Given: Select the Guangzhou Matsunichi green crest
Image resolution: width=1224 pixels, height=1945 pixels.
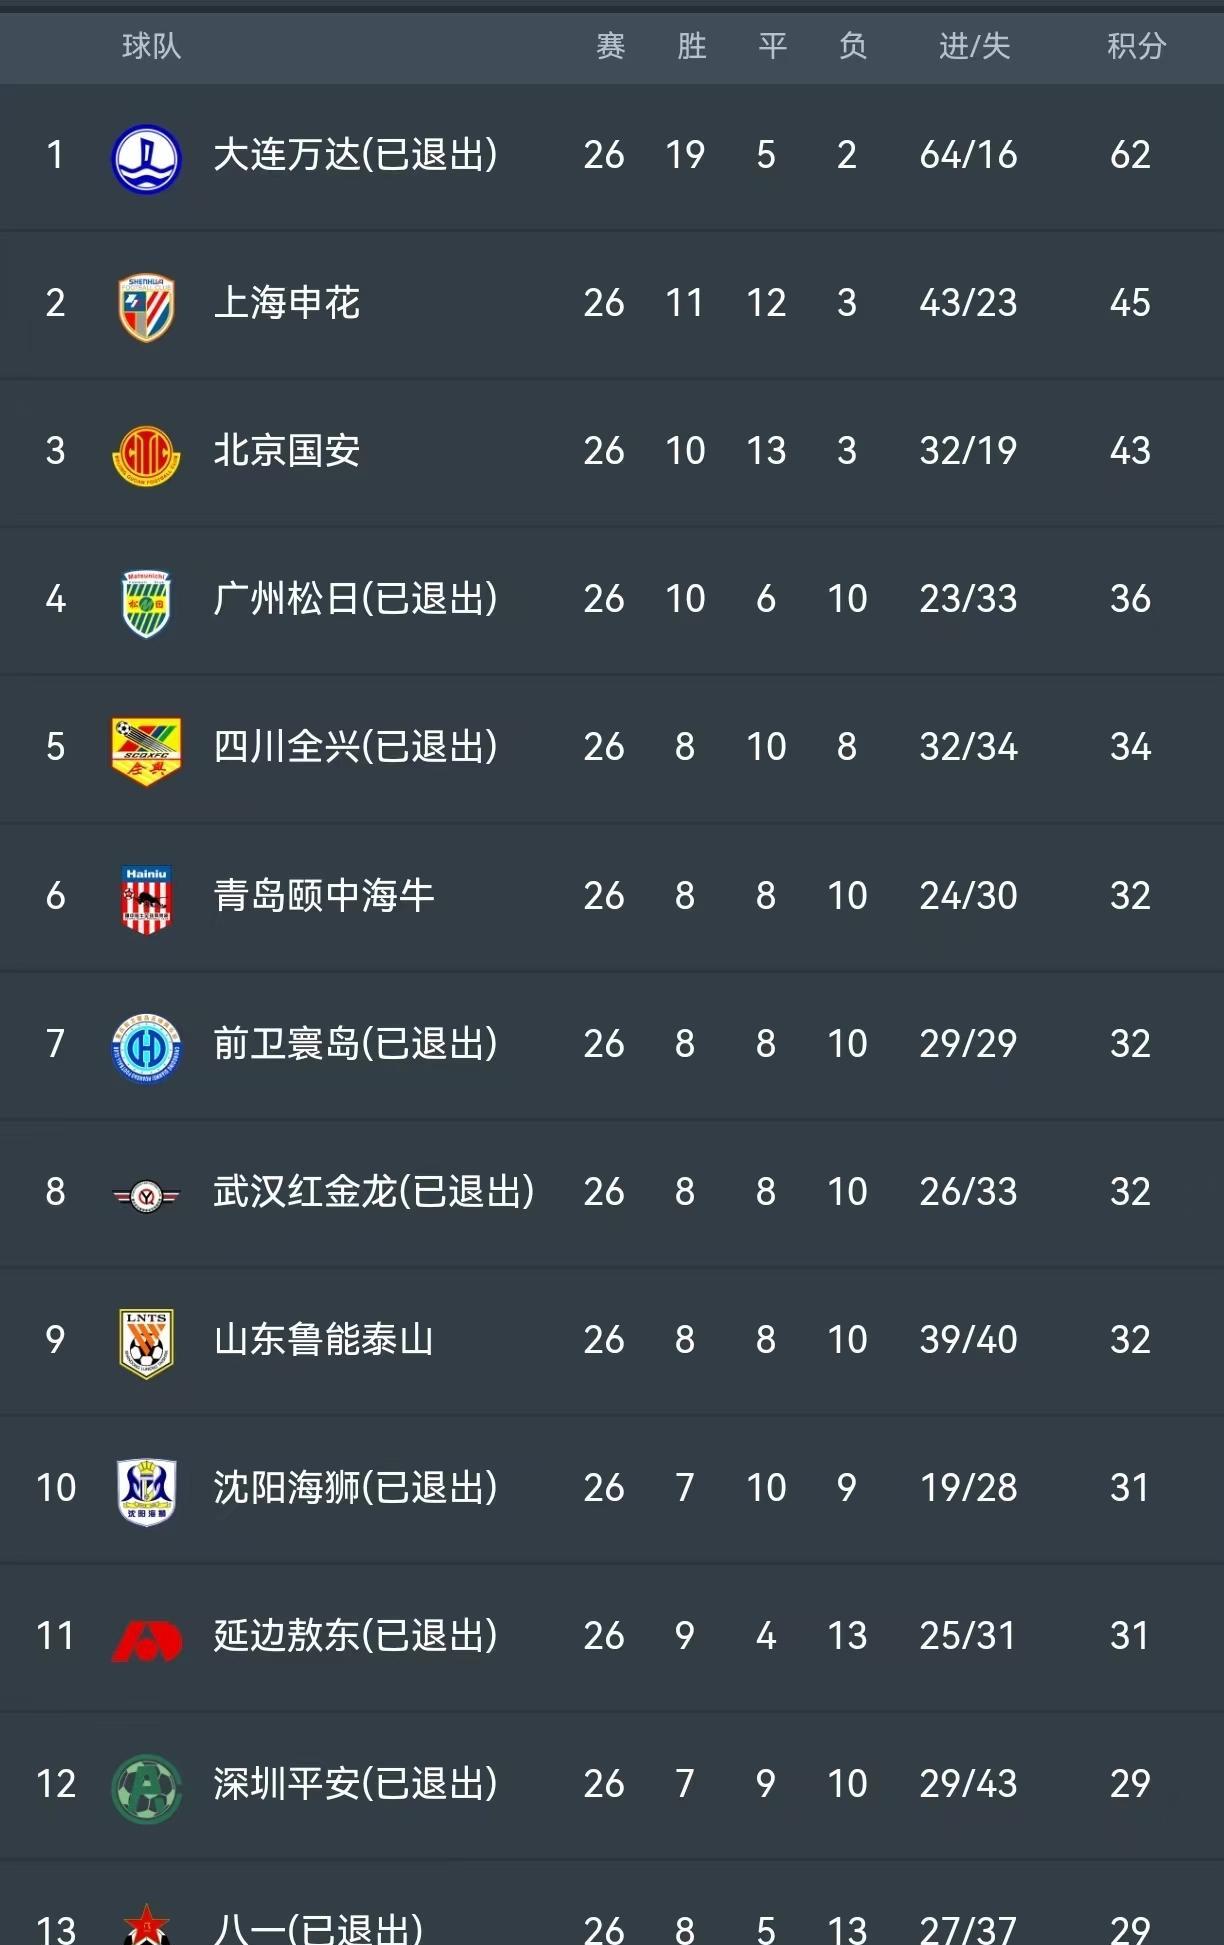Looking at the screenshot, I should tap(146, 603).
